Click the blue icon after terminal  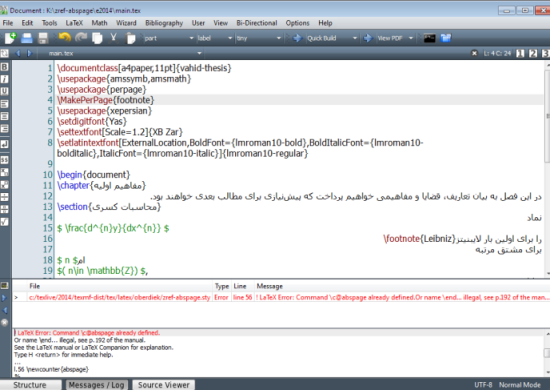pos(445,38)
